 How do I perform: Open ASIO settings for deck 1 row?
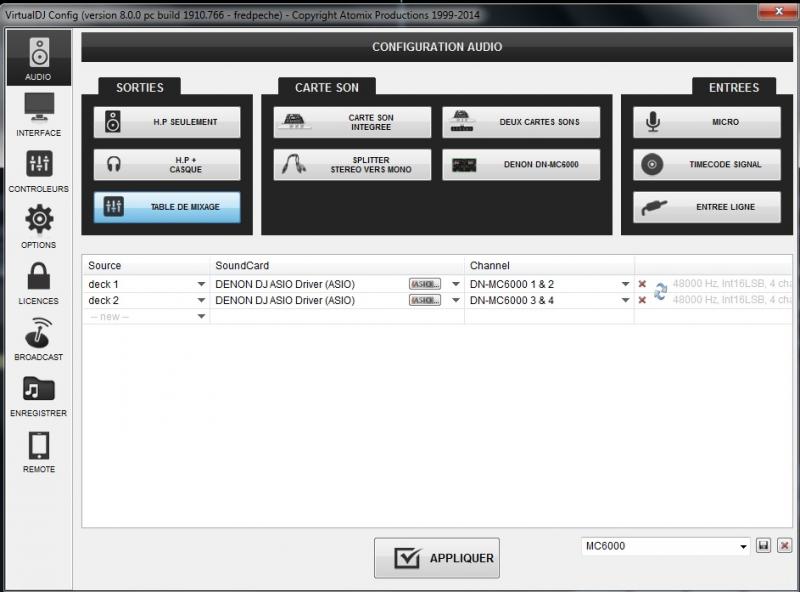(x=424, y=284)
